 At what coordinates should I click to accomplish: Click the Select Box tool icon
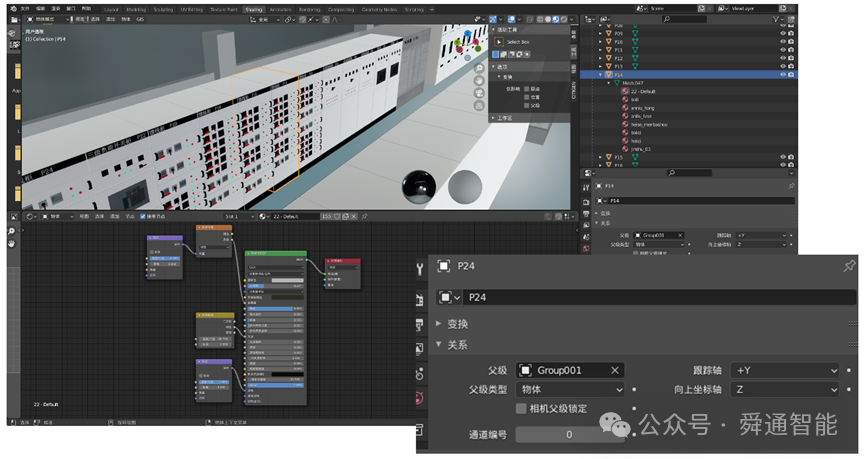pyautogui.click(x=499, y=42)
